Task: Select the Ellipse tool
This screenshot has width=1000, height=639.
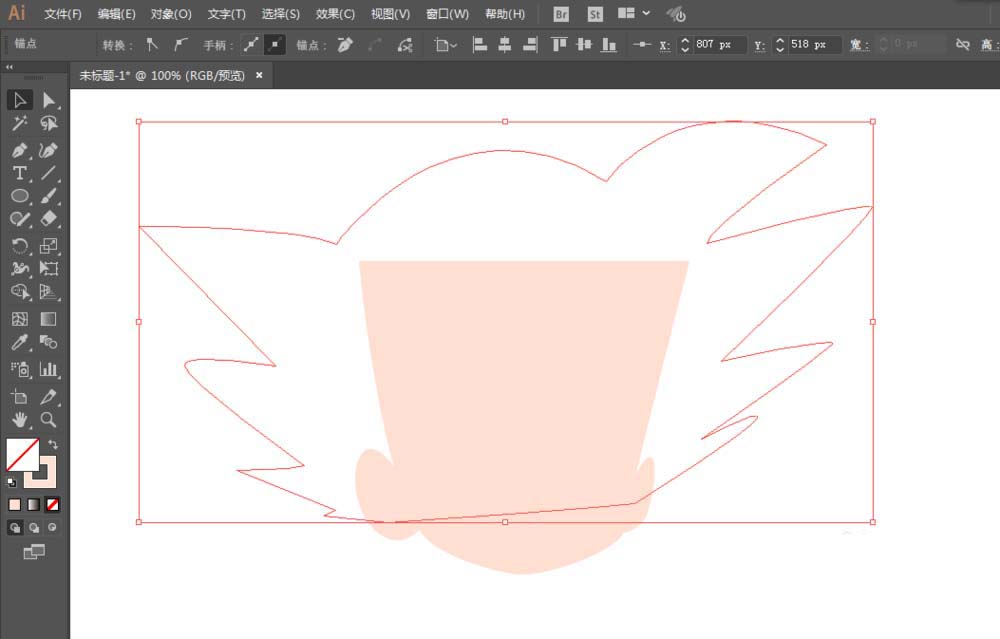Action: pos(20,196)
